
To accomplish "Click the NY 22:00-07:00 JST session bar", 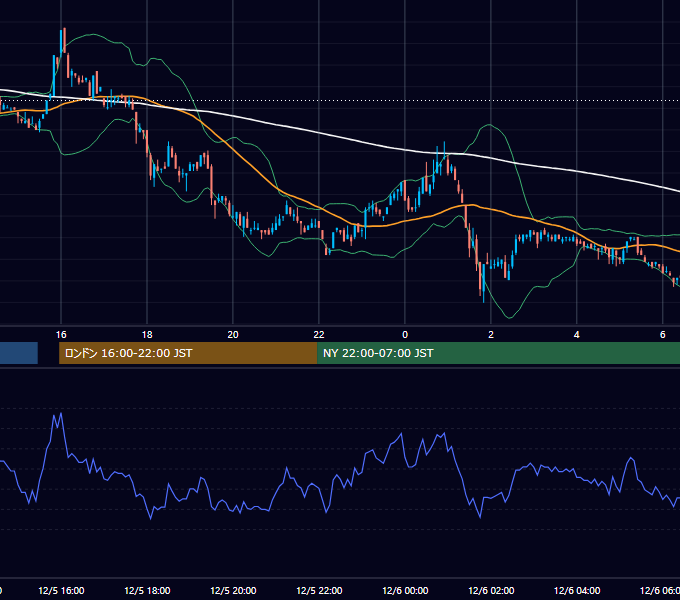I will coord(498,353).
